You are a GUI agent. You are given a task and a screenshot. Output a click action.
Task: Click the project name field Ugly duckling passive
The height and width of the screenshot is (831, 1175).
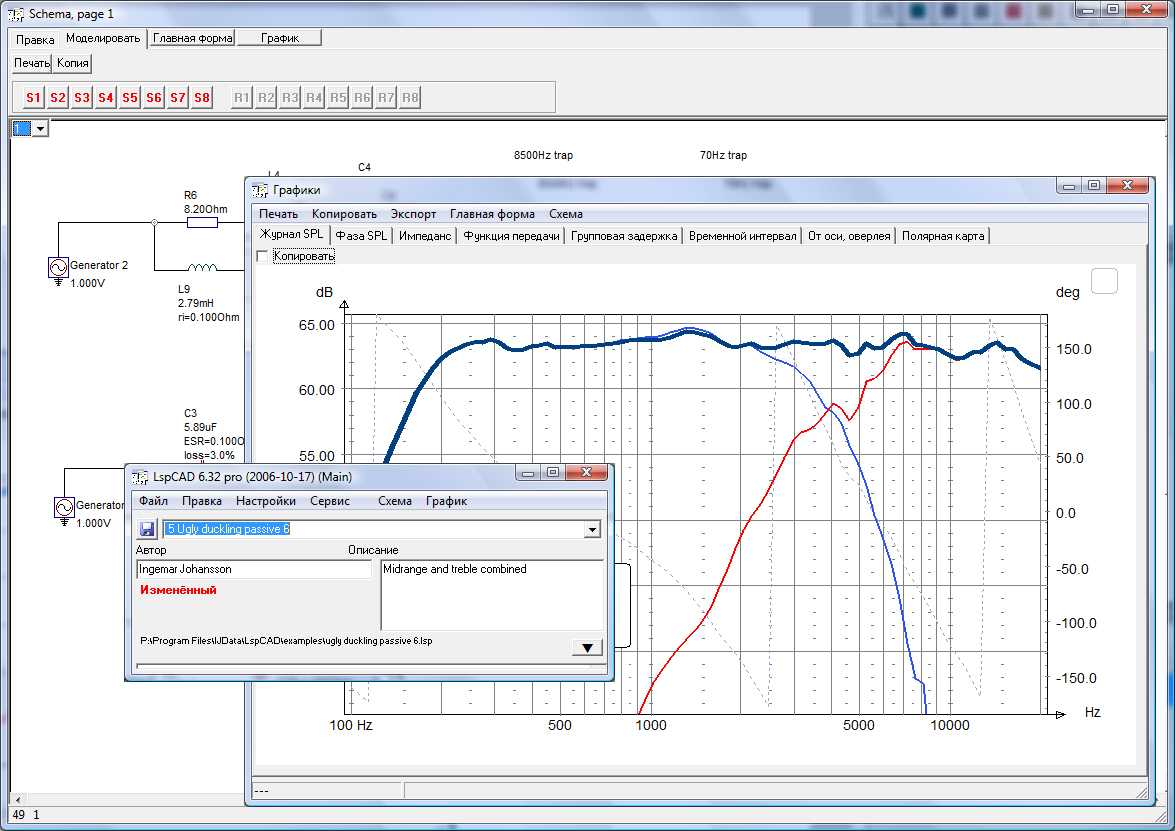pos(374,530)
